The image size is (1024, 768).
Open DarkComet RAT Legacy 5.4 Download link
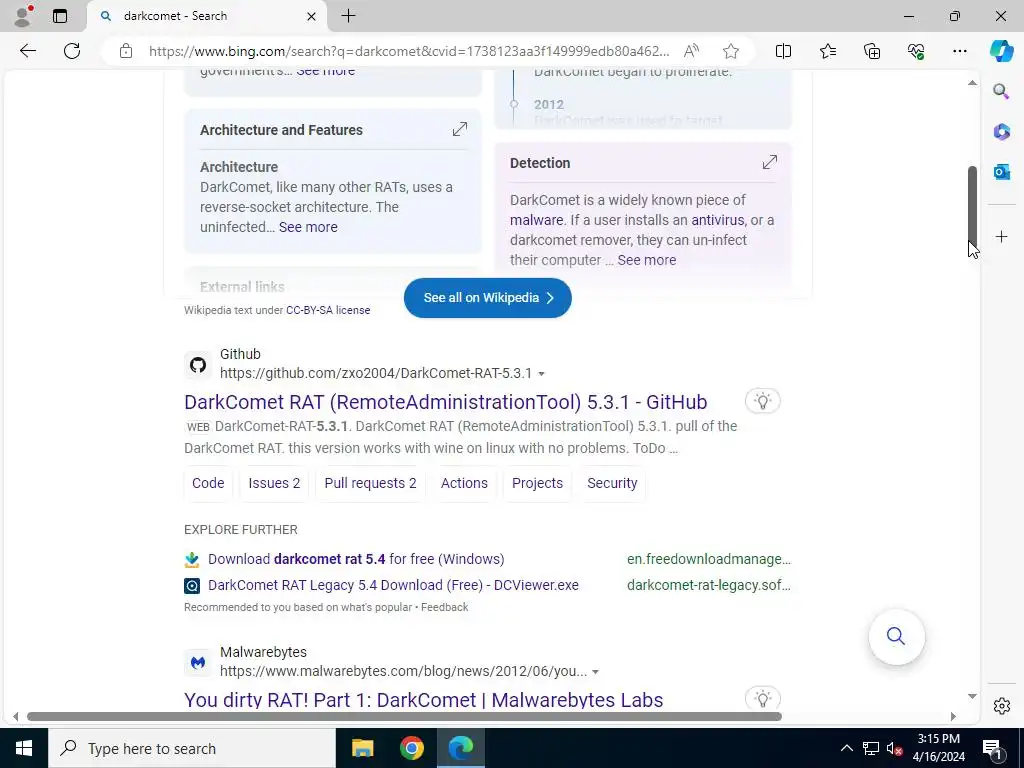(393, 585)
